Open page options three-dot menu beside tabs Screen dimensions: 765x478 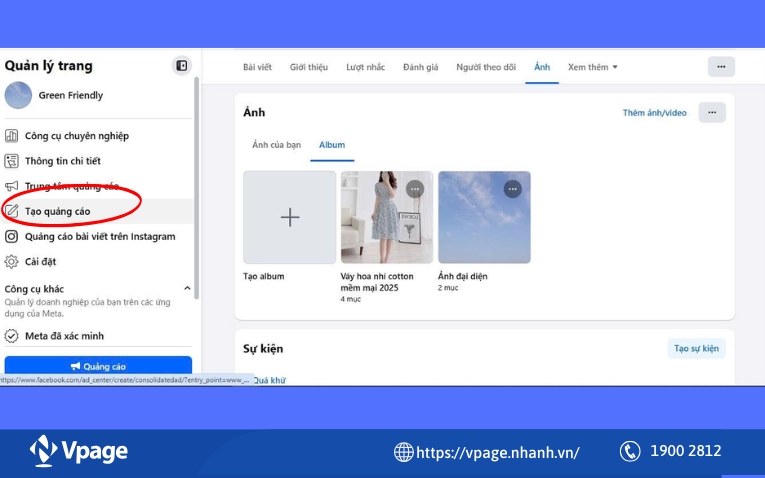point(721,67)
